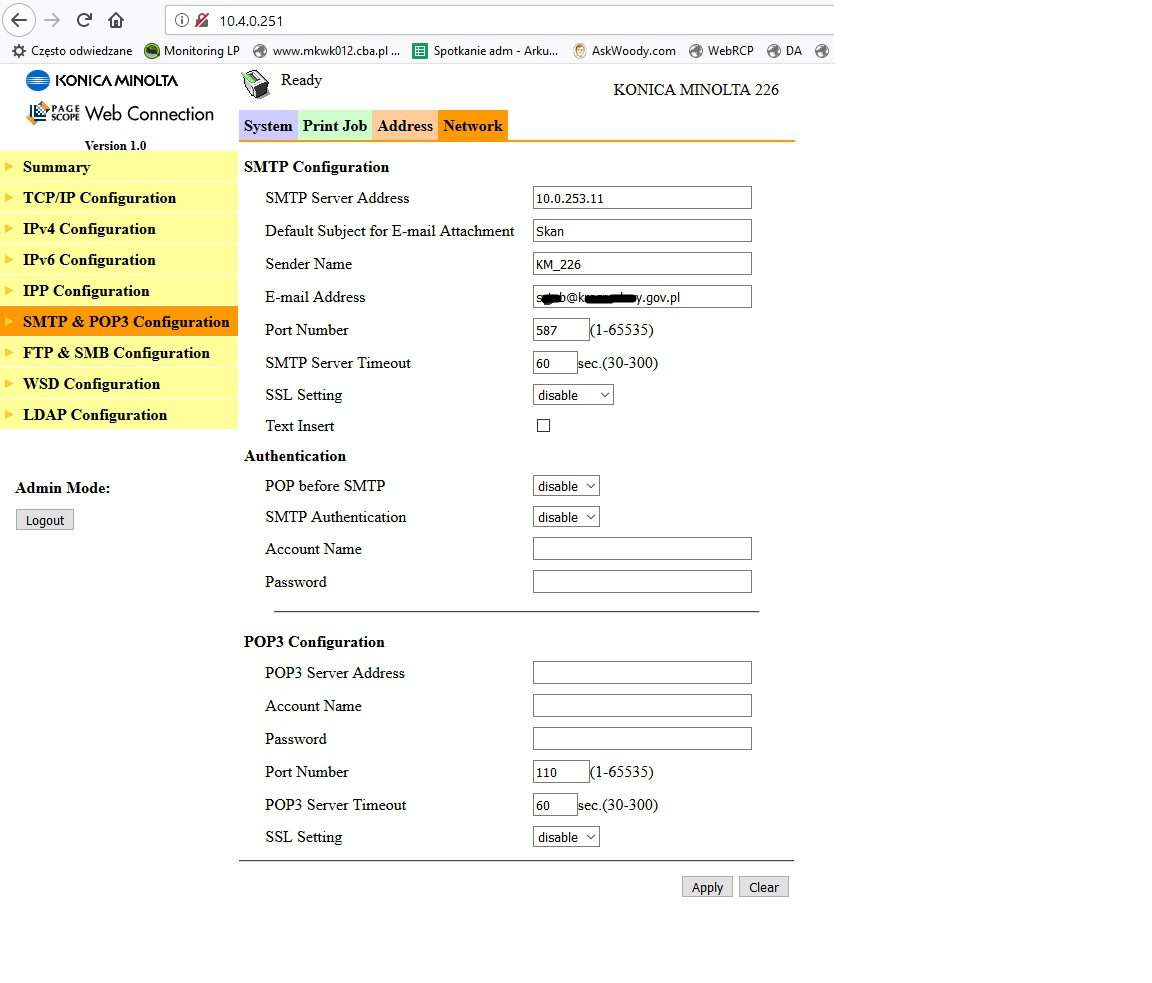Image resolution: width=1152 pixels, height=983 pixels.
Task: Open the SMTP Authentication dropdown
Action: click(x=566, y=517)
